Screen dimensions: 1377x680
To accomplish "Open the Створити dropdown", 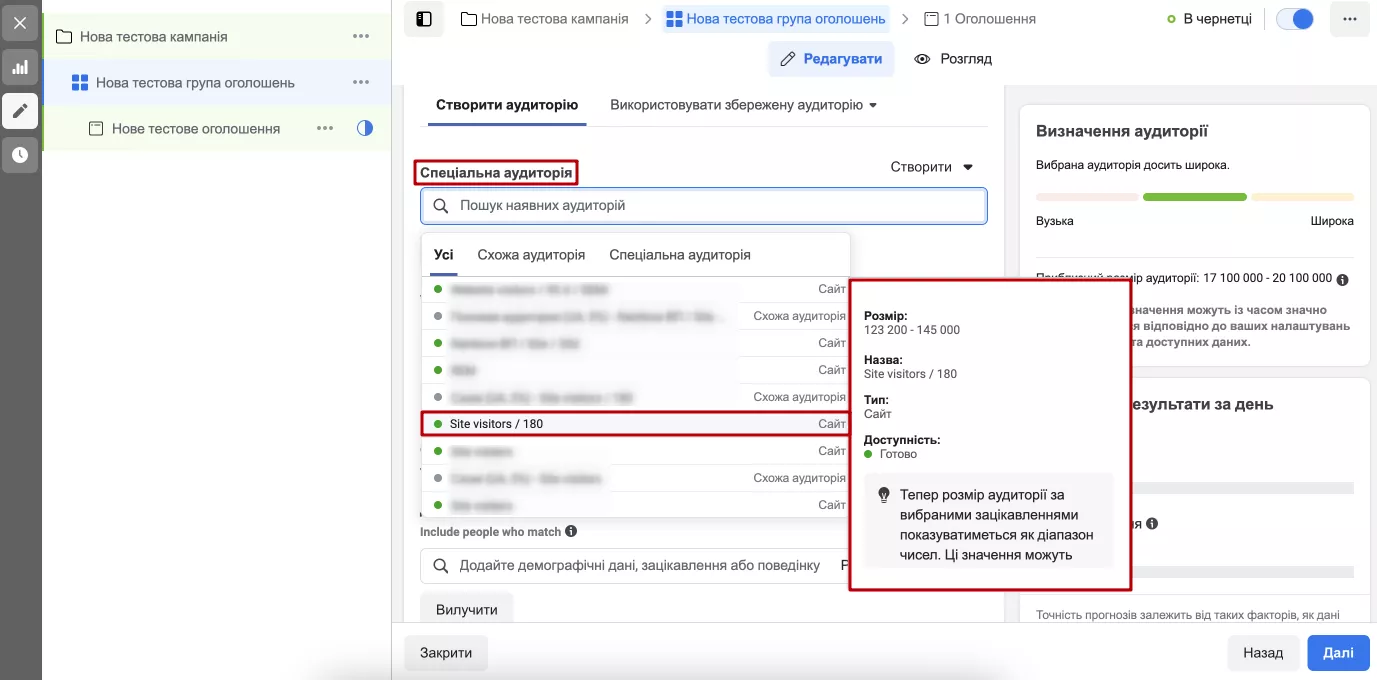I will point(932,168).
